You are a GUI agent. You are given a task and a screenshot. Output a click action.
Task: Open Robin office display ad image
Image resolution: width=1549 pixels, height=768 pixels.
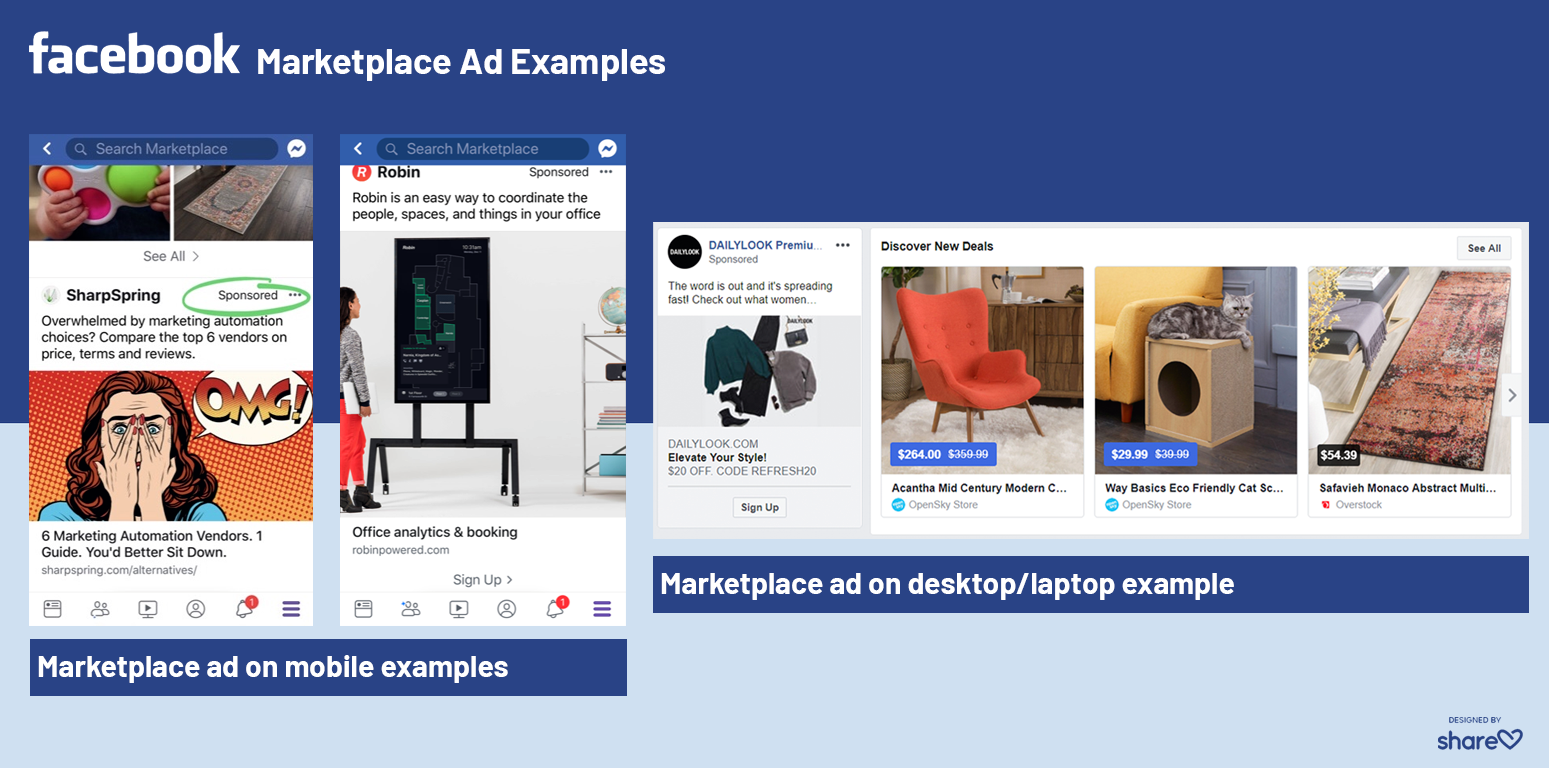pyautogui.click(x=483, y=374)
